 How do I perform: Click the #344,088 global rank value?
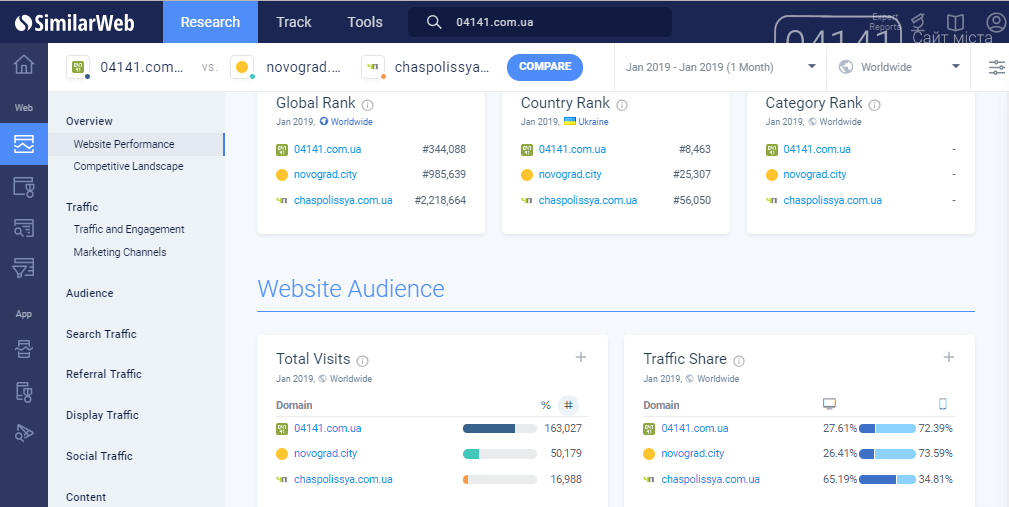click(x=444, y=149)
